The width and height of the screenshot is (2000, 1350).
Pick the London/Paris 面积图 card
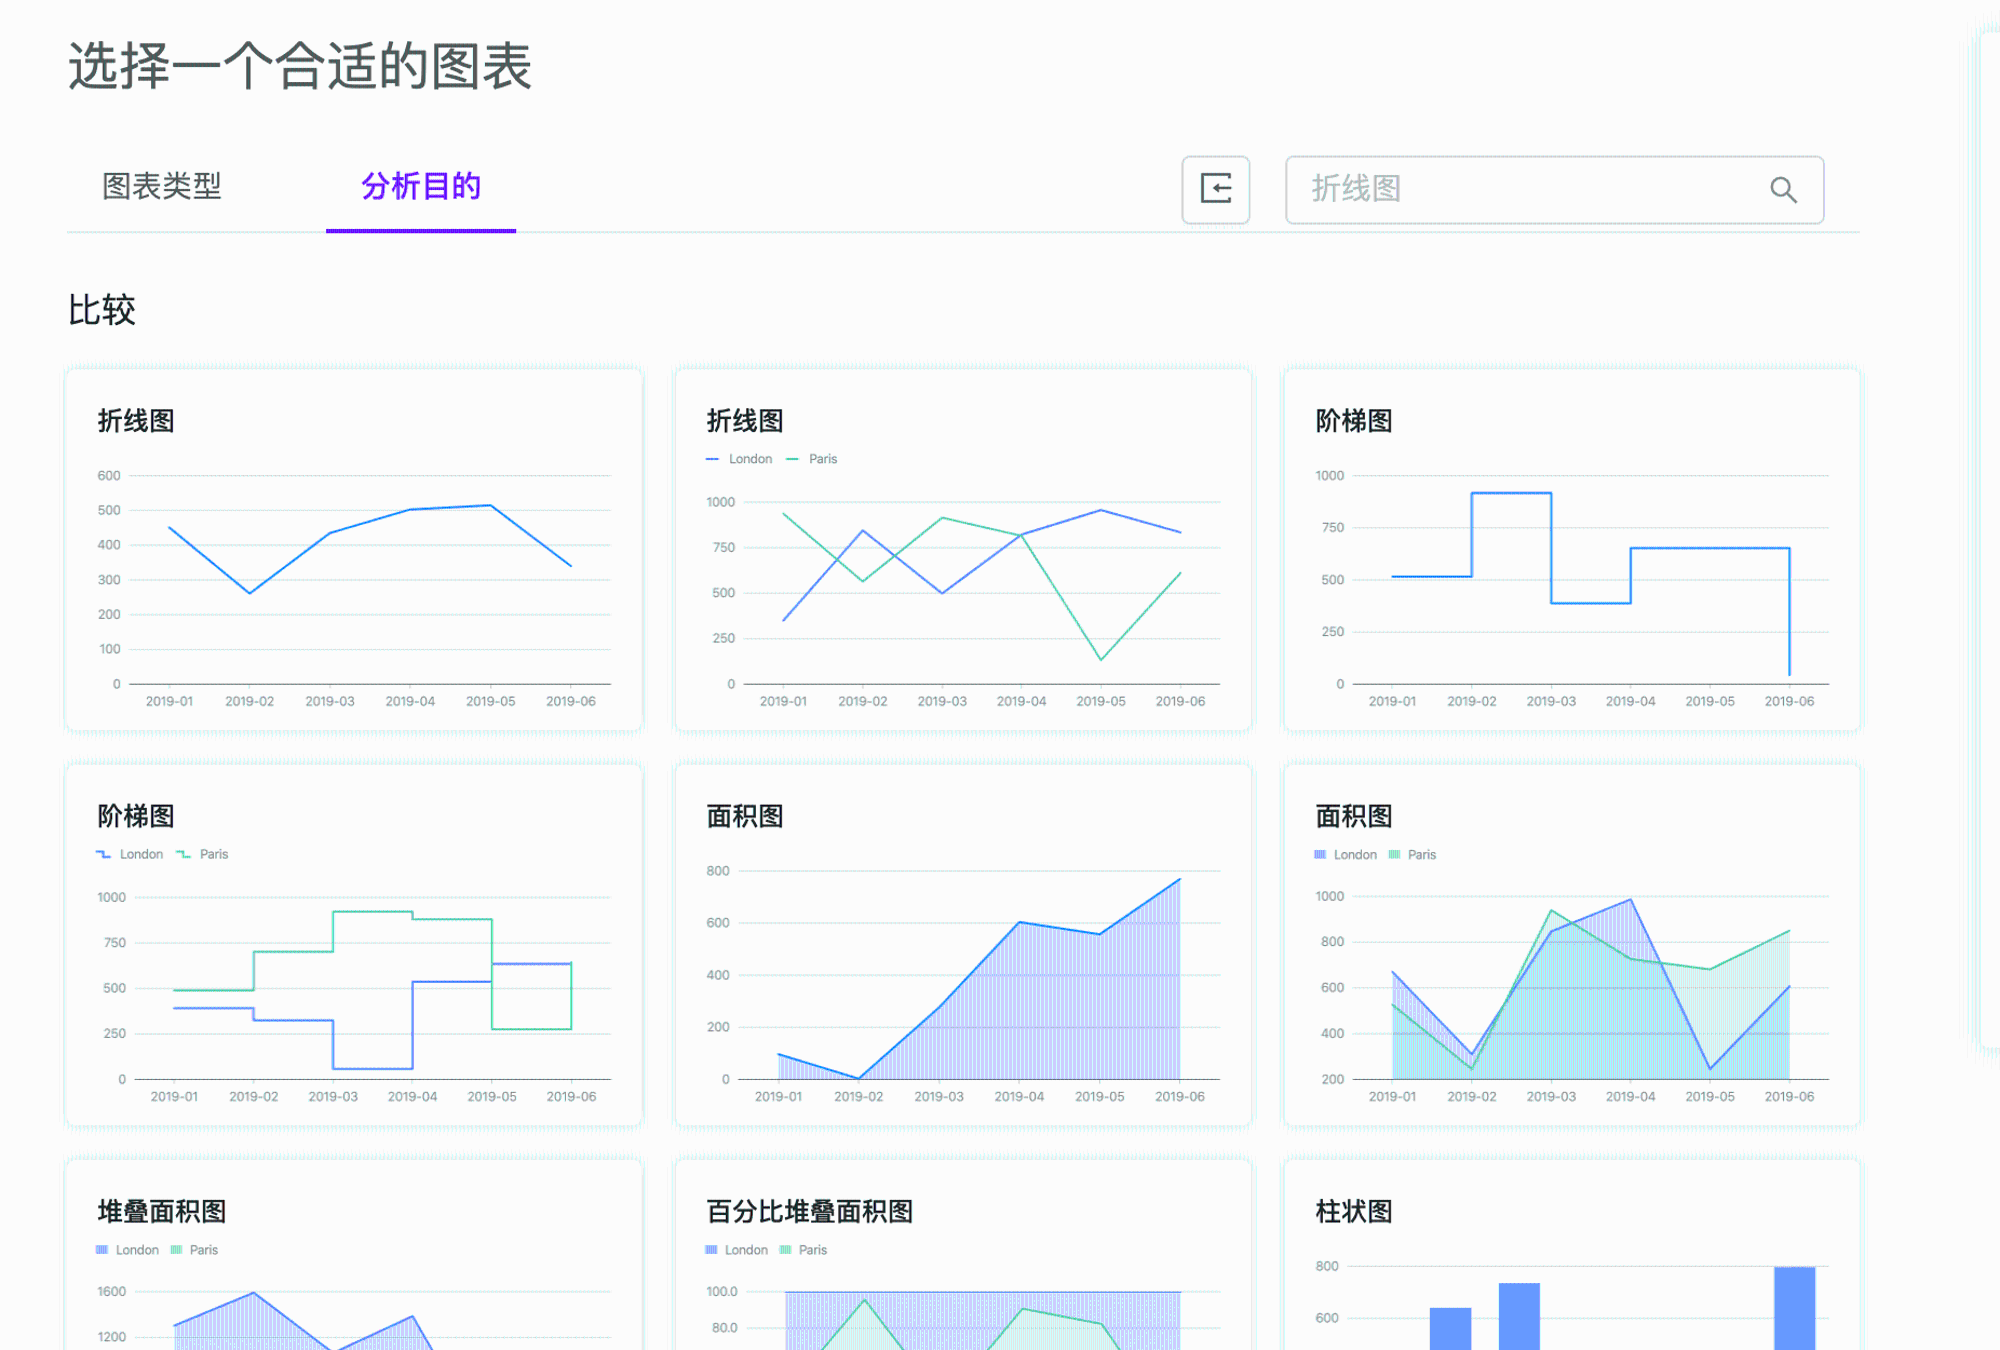[x=1572, y=945]
